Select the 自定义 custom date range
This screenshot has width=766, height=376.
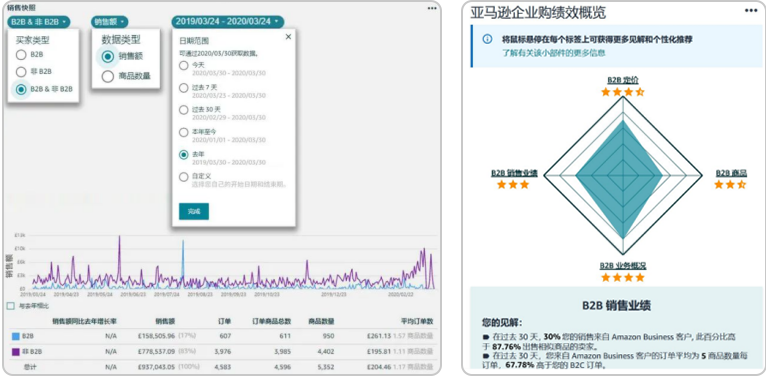coord(184,177)
